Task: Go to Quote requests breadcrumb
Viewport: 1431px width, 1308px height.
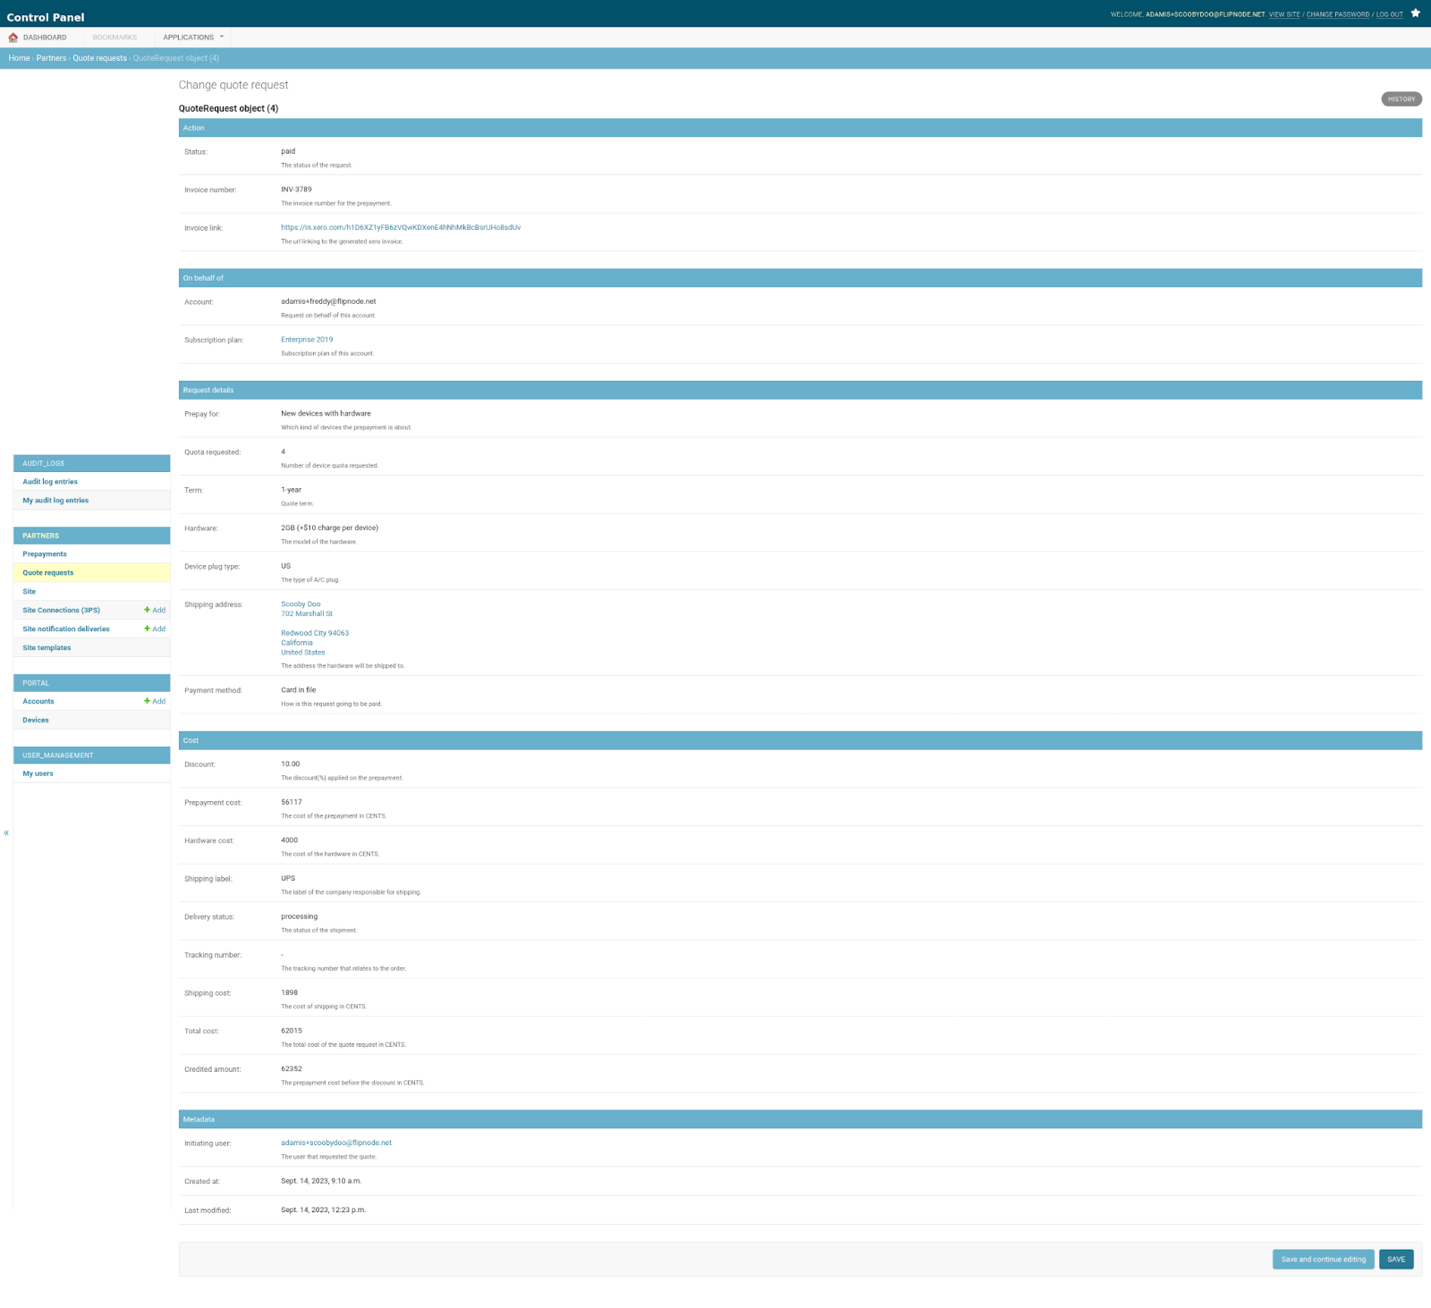Action: pos(99,58)
